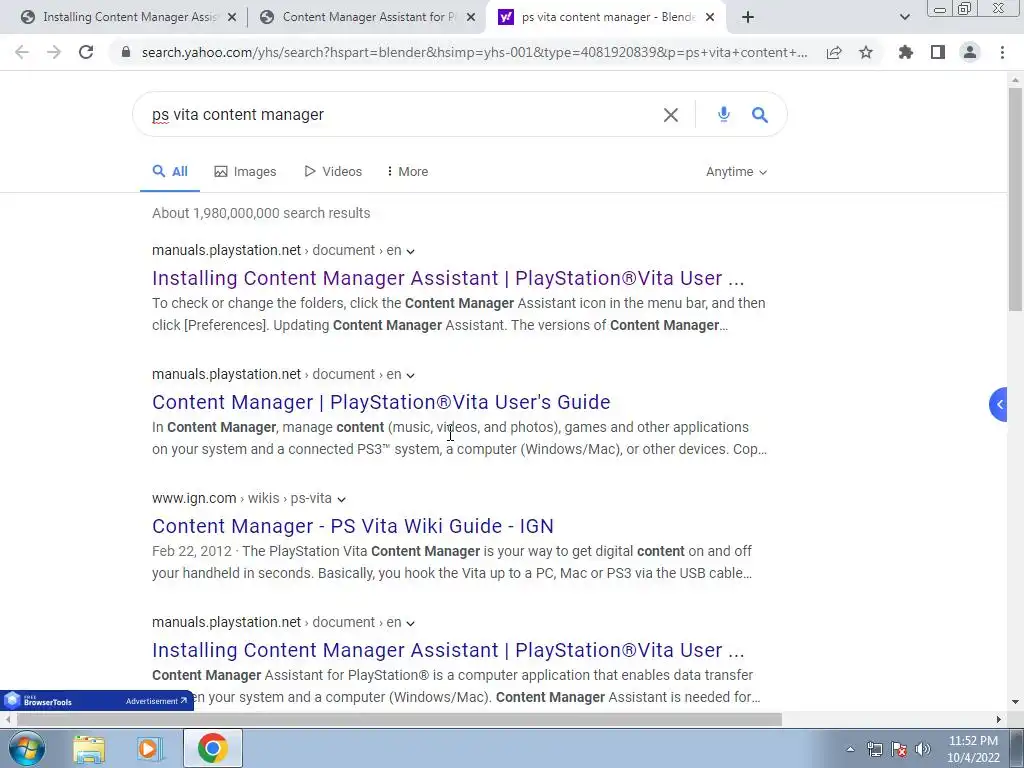Click horizontal scrollbar right arrow

(x=999, y=719)
